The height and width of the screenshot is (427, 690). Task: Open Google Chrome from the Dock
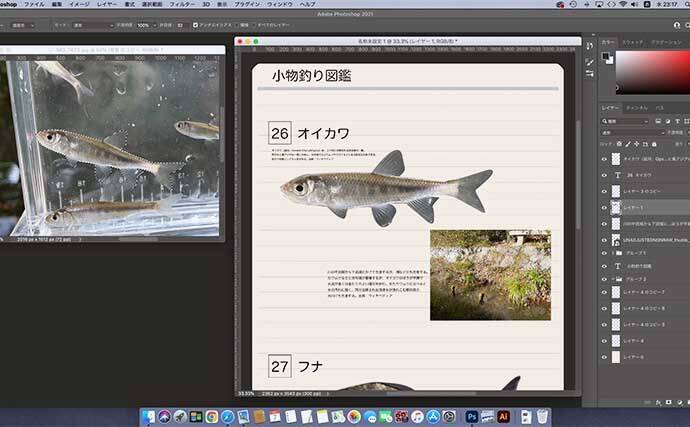point(212,416)
